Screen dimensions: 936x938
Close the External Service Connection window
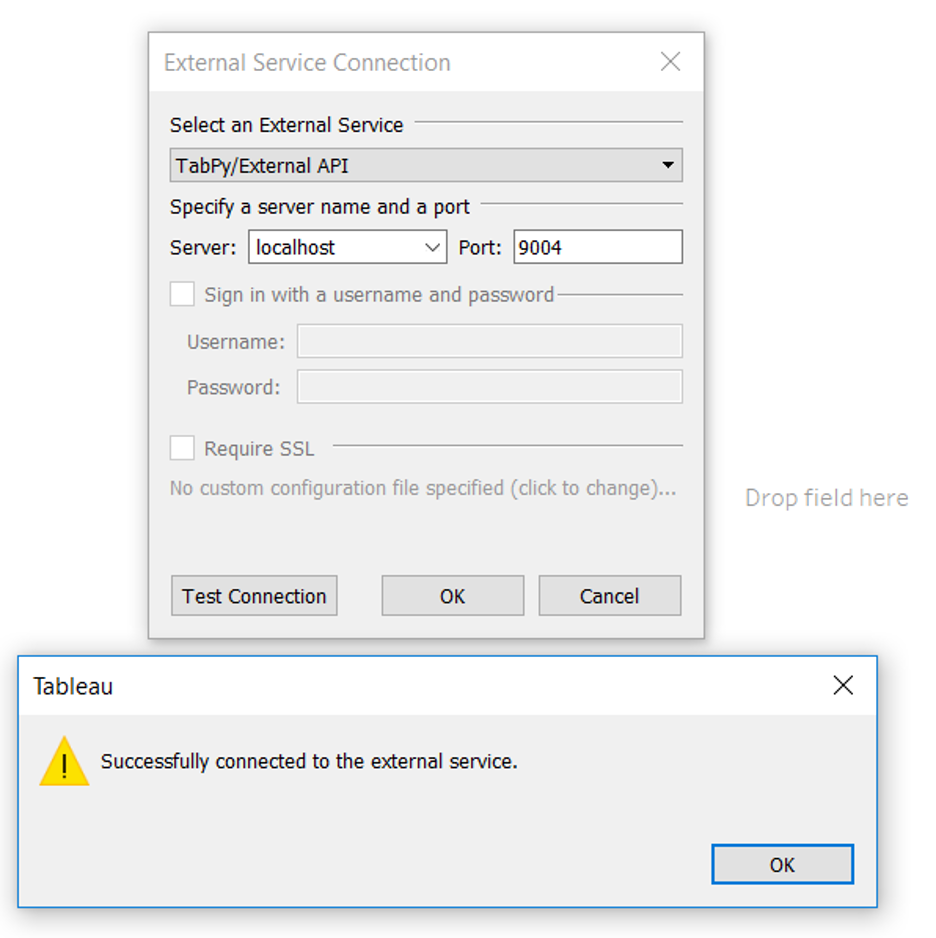coord(670,61)
